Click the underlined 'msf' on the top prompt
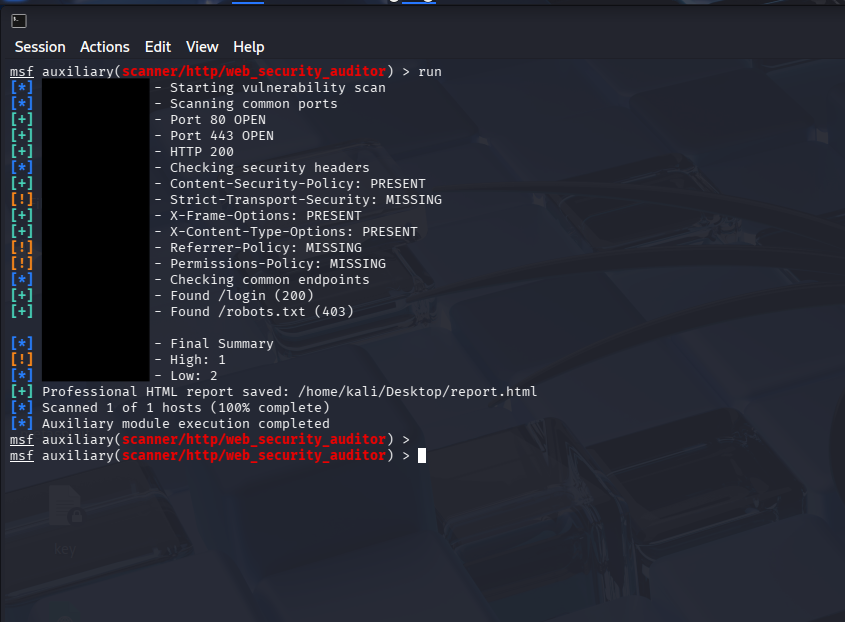Viewport: 845px width, 622px height. coord(22,72)
